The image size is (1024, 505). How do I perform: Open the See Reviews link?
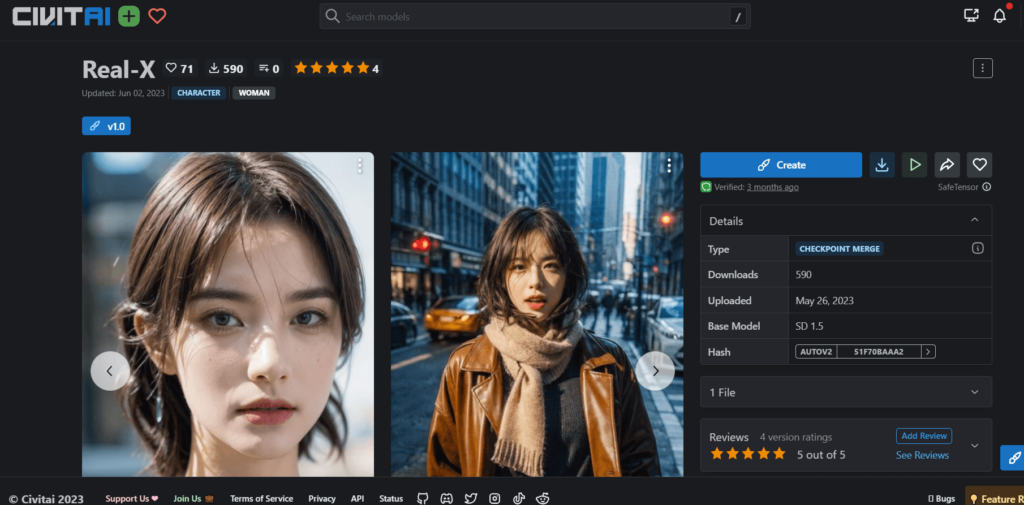[922, 455]
